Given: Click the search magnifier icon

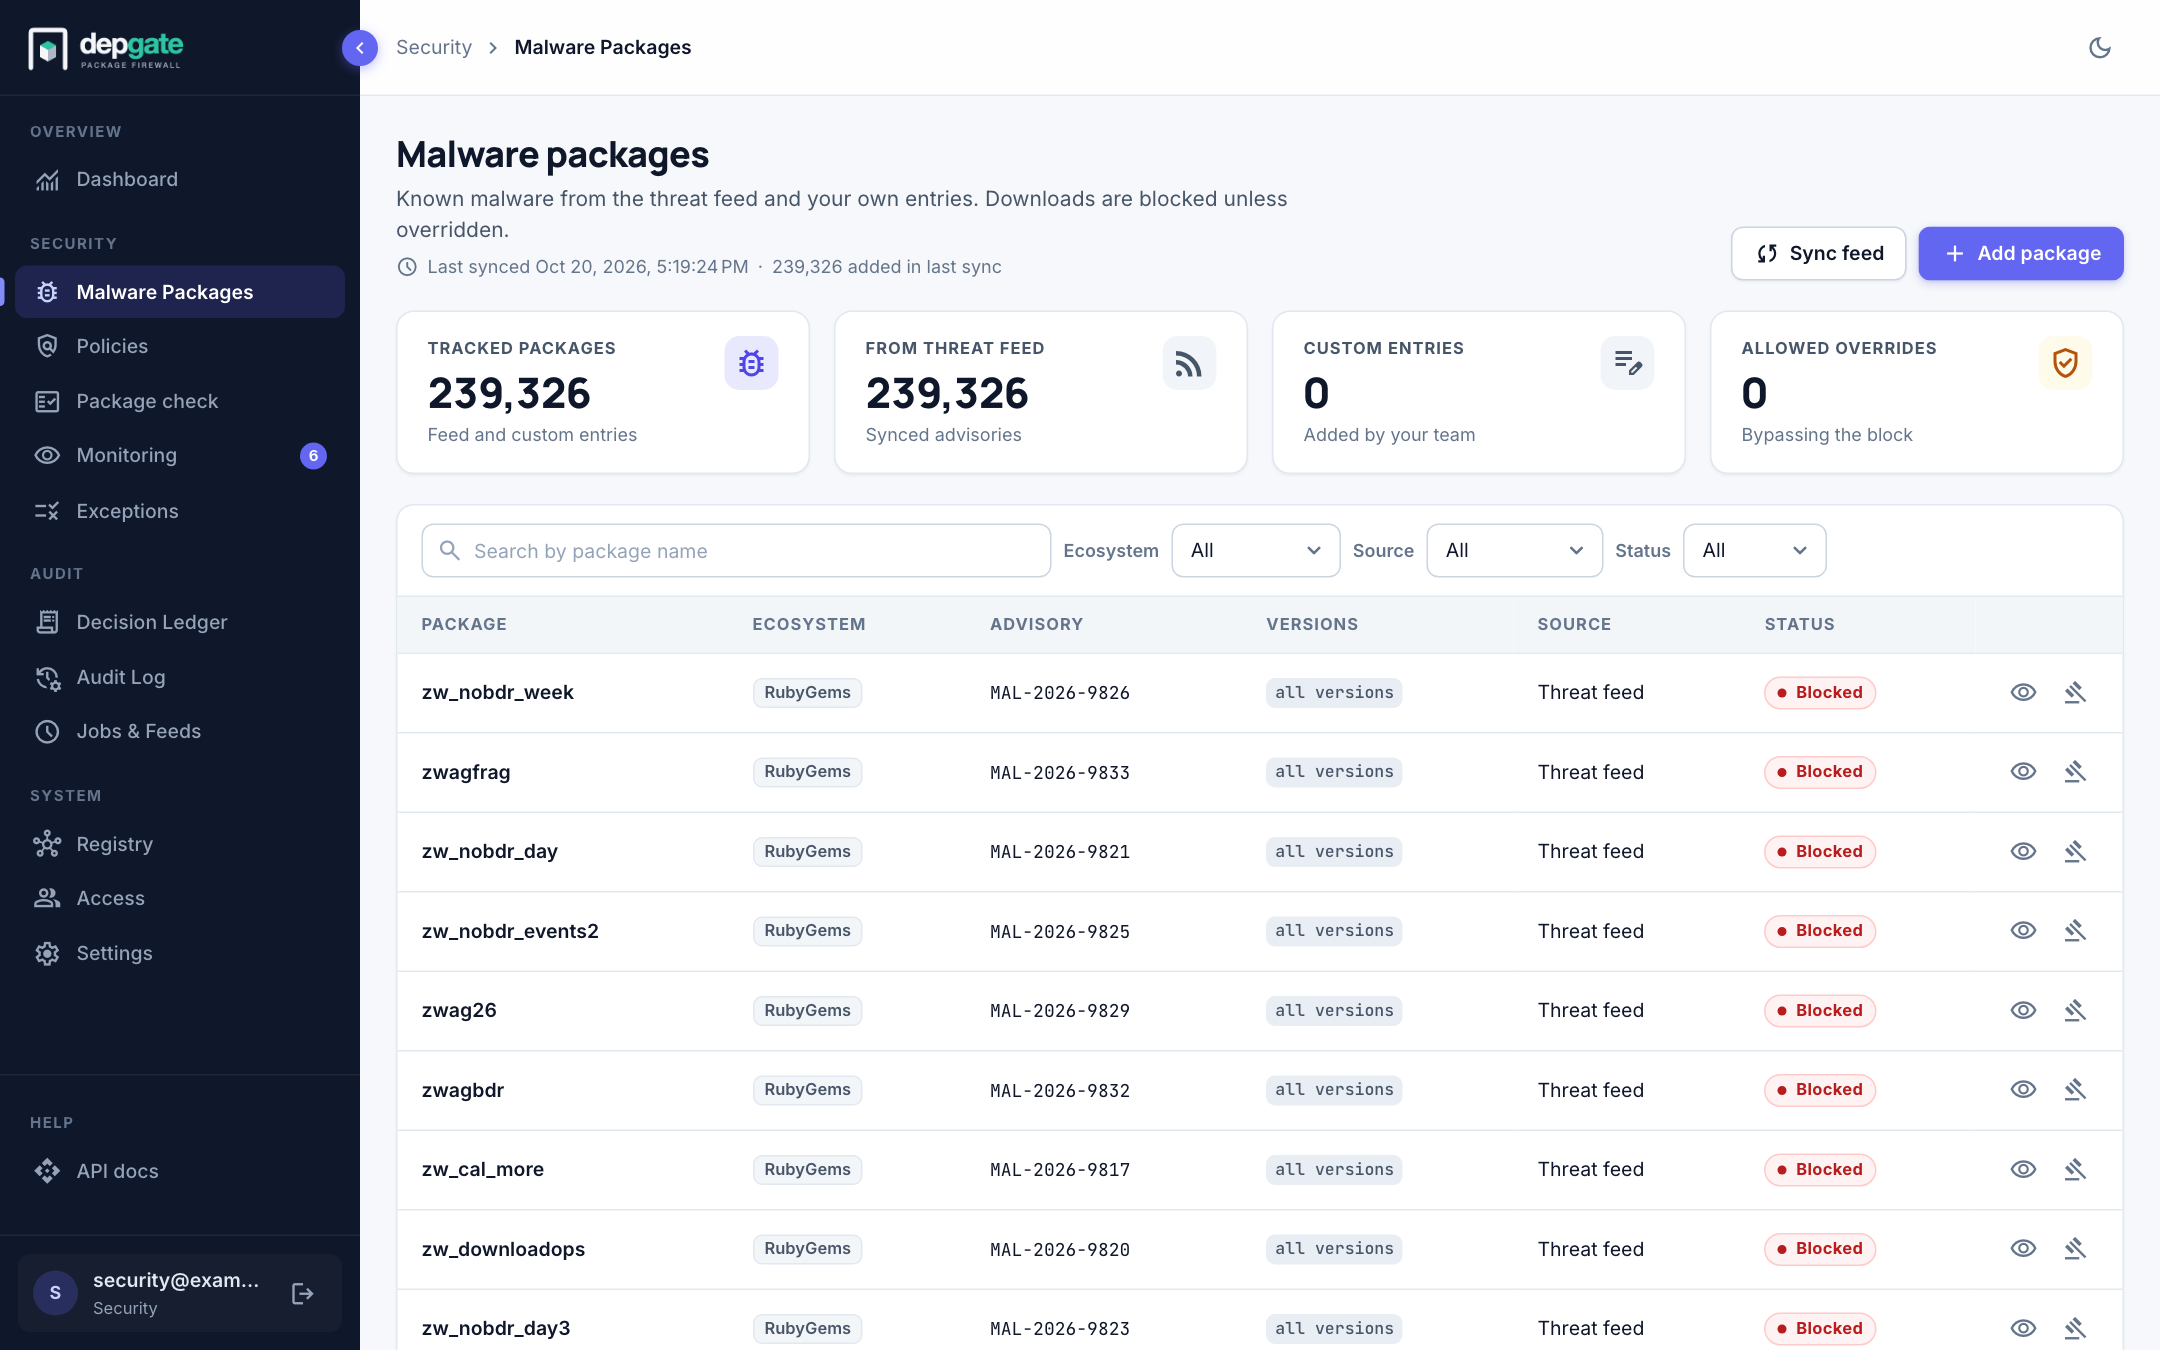Looking at the screenshot, I should (450, 551).
